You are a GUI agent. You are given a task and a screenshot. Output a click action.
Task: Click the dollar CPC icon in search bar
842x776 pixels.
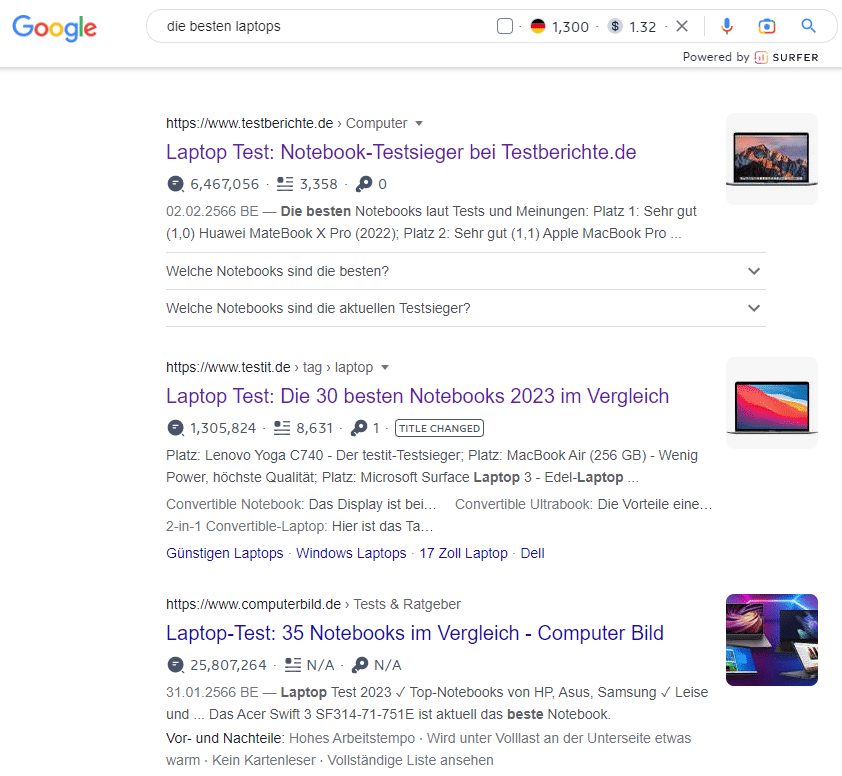click(615, 26)
